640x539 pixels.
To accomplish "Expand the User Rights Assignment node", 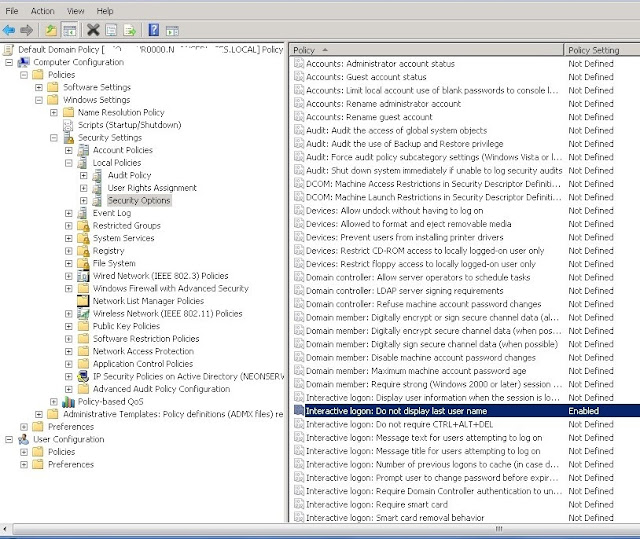I will point(84,188).
